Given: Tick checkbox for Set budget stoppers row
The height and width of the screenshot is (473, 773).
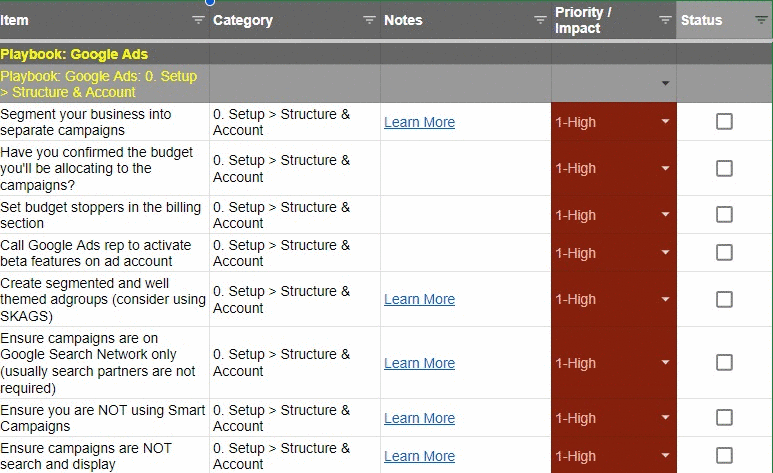Looking at the screenshot, I should pyautogui.click(x=724, y=215).
